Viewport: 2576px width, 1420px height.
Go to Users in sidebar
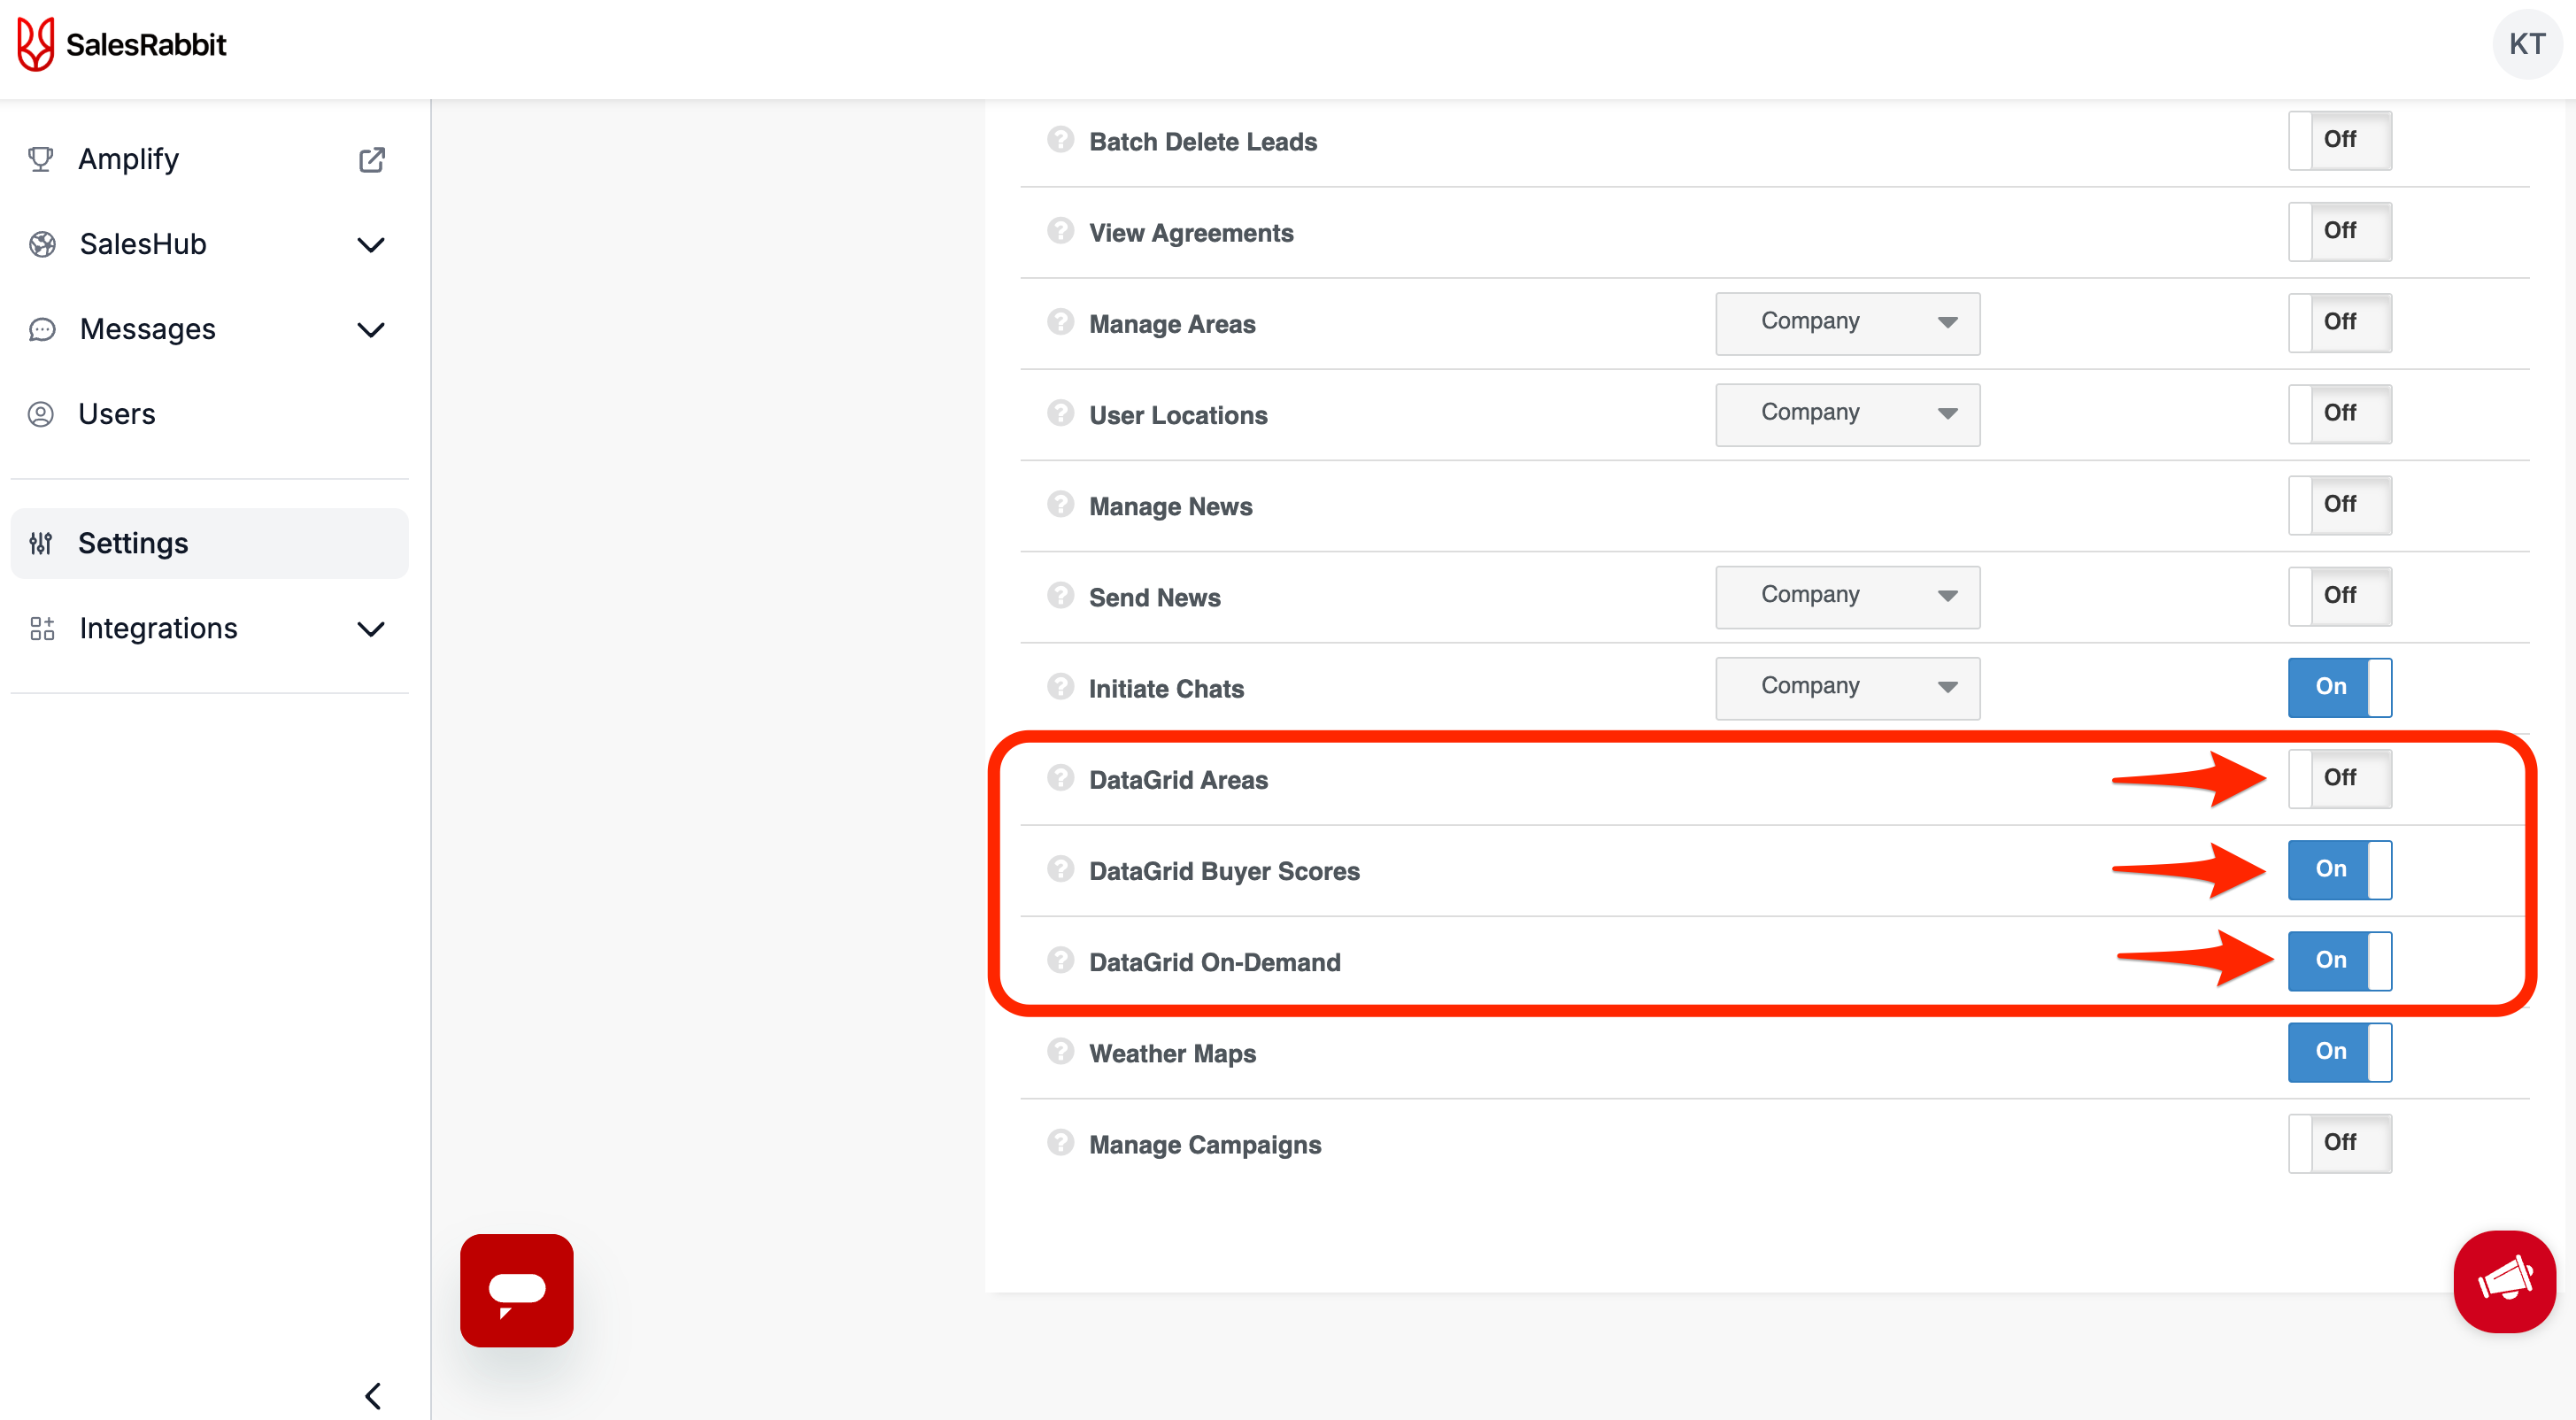pos(209,414)
